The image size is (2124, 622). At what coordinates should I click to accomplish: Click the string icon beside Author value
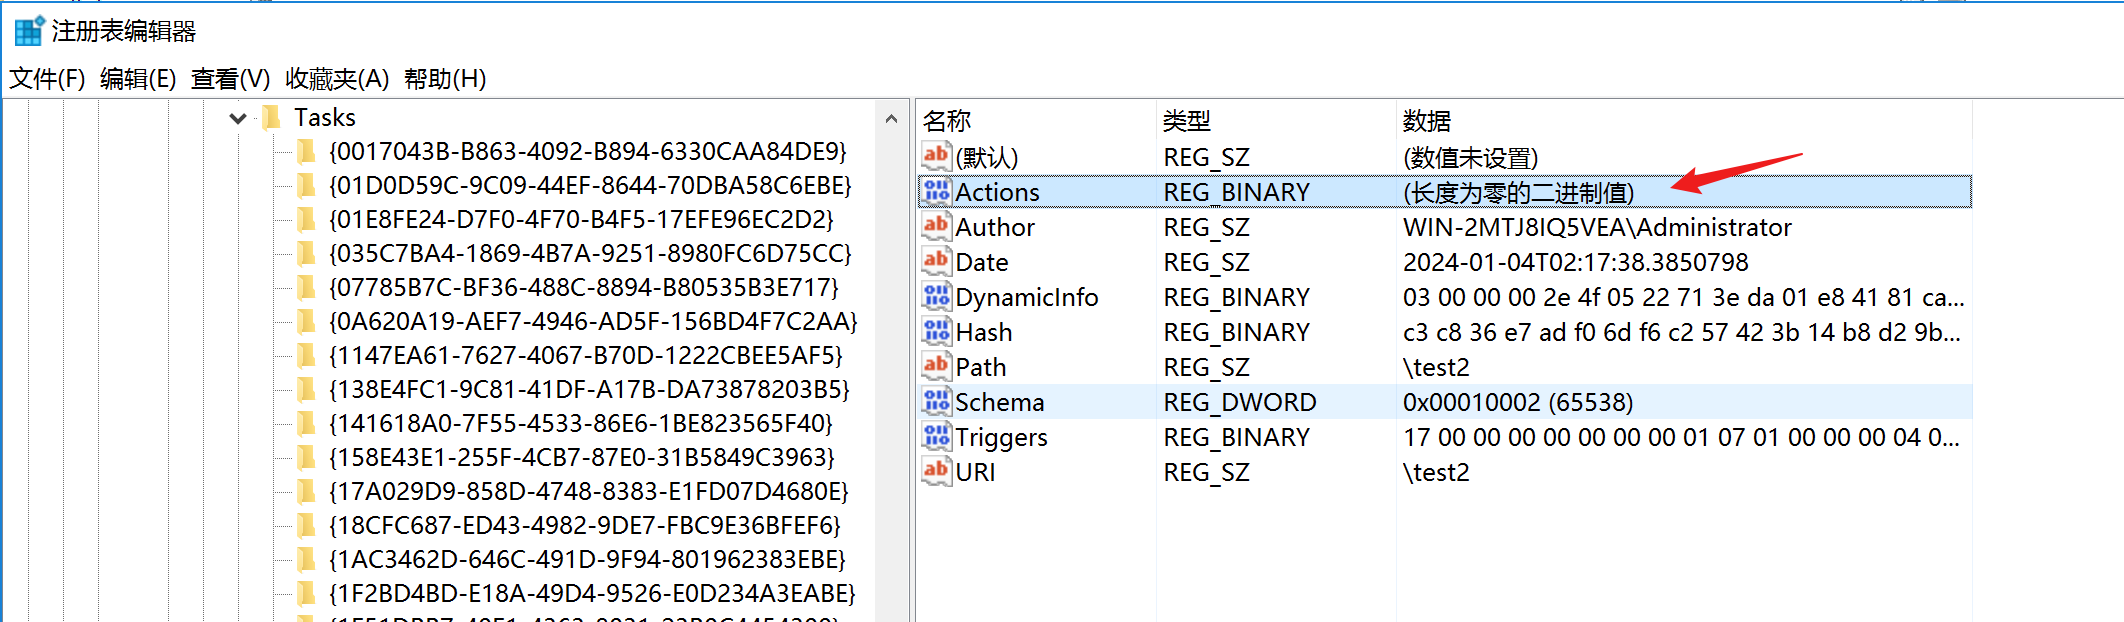pyautogui.click(x=936, y=226)
